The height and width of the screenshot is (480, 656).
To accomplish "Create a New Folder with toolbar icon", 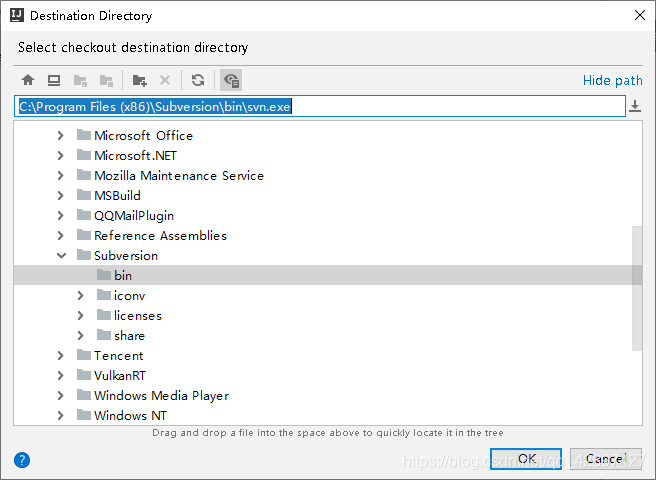I will 139,80.
